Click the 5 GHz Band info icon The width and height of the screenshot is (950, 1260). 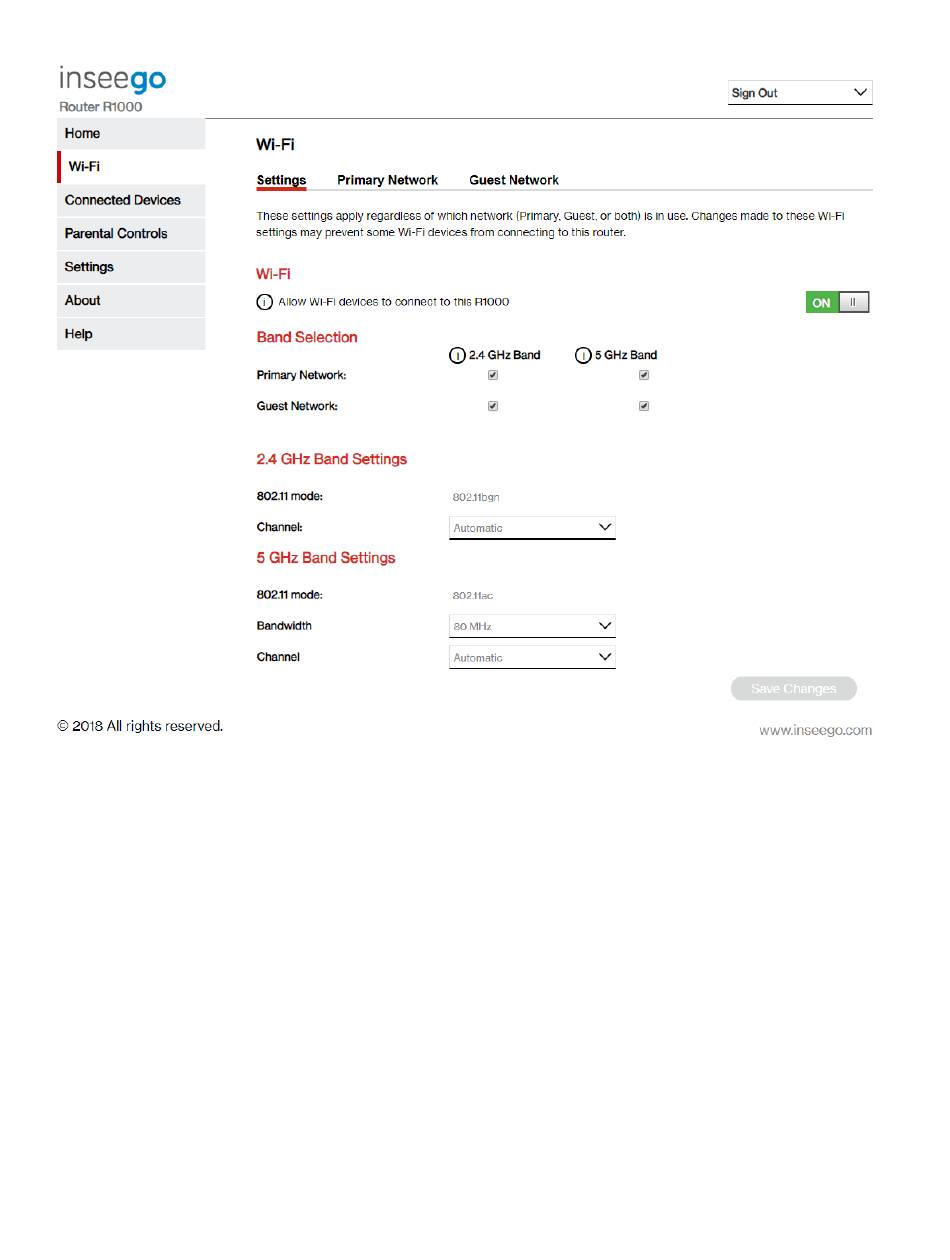[583, 355]
